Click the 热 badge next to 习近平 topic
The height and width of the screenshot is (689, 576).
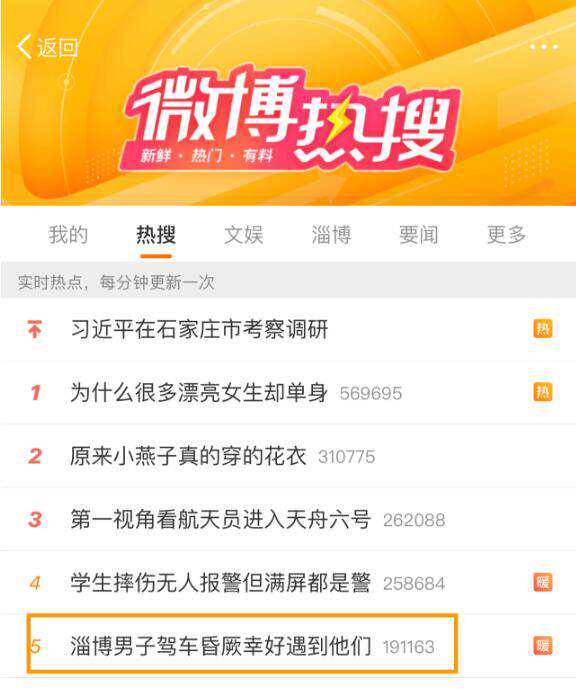coord(543,328)
